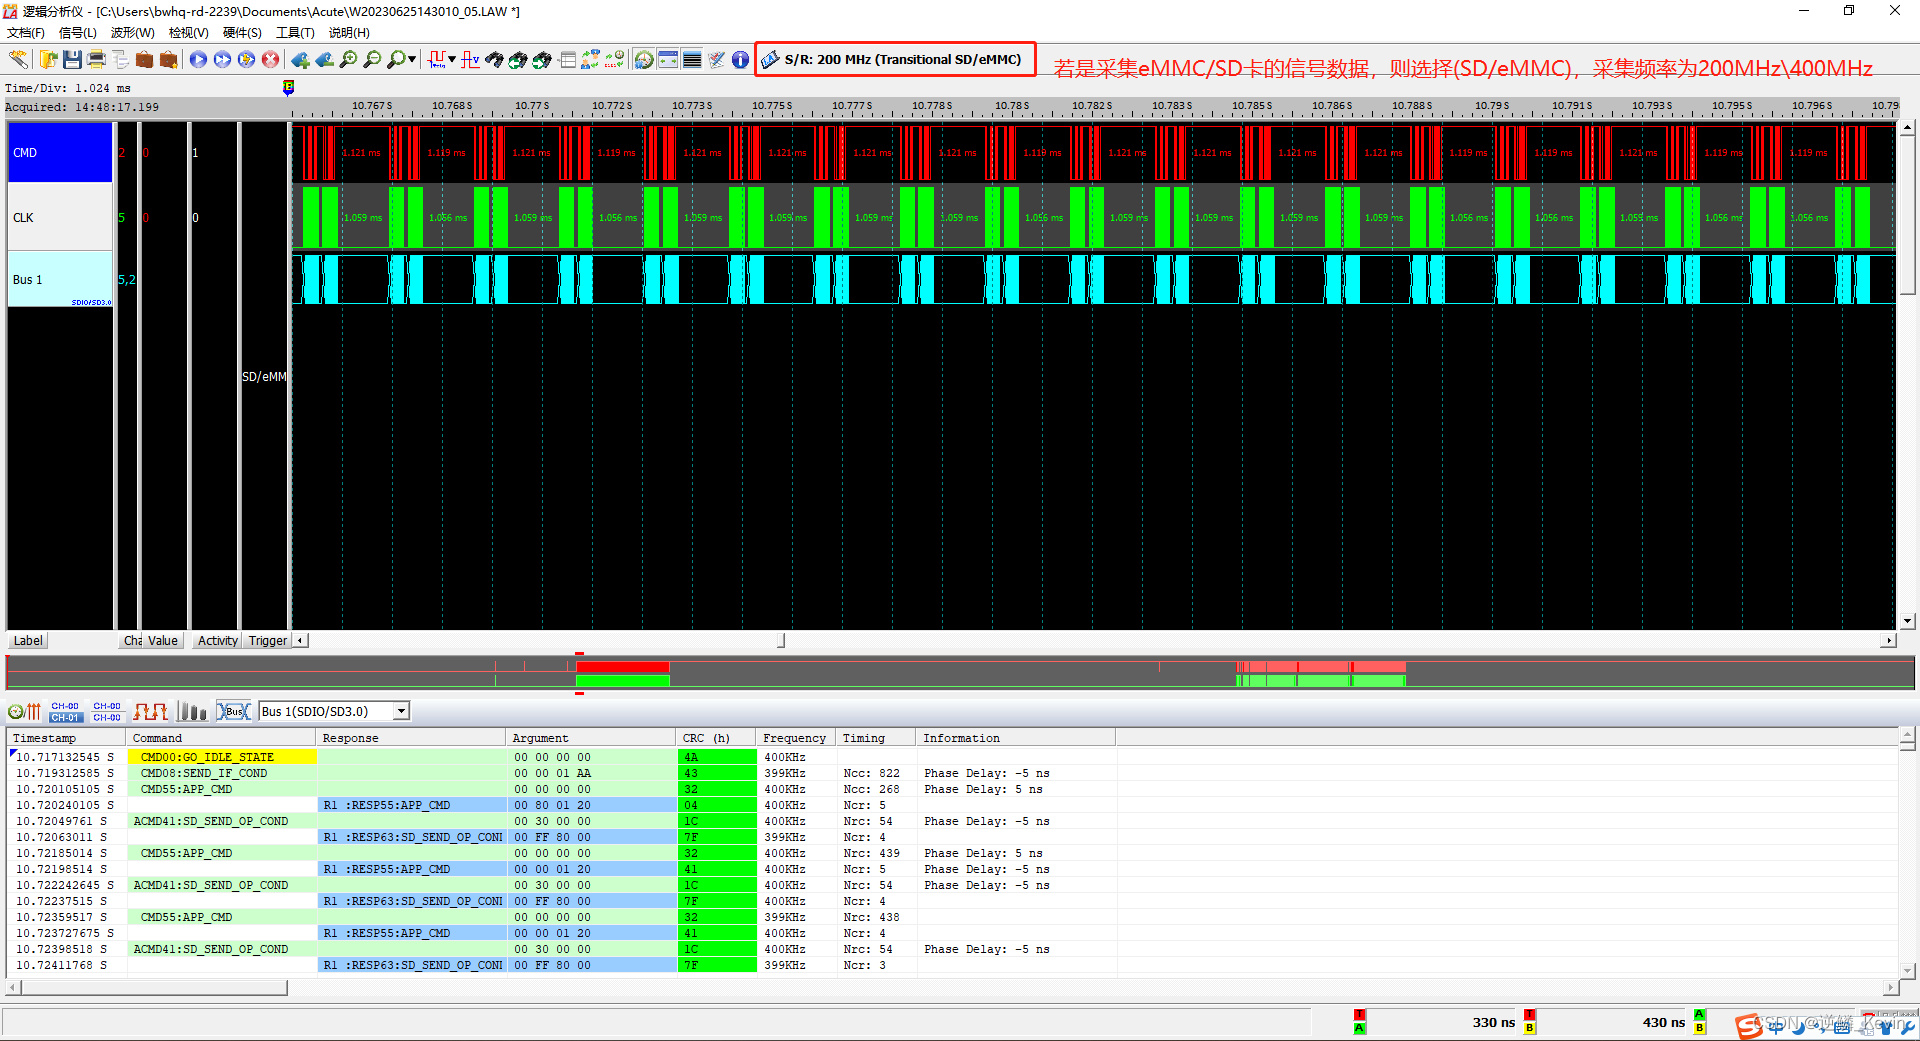Click the Value column header
This screenshot has width=1920, height=1041.
tap(163, 641)
